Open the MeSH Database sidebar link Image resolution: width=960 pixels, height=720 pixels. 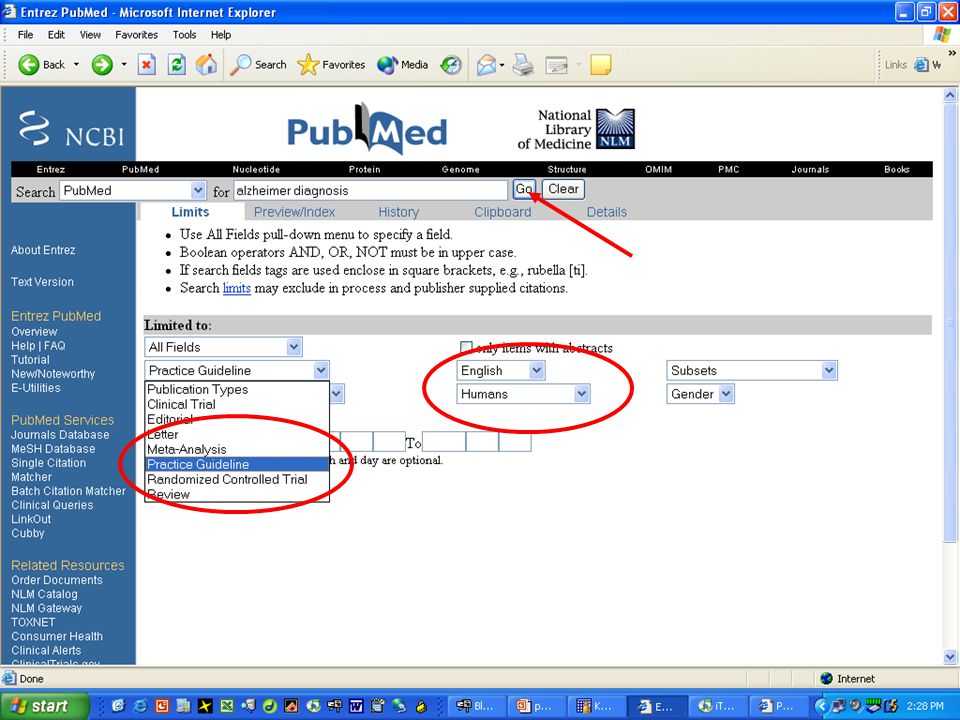[x=53, y=449]
